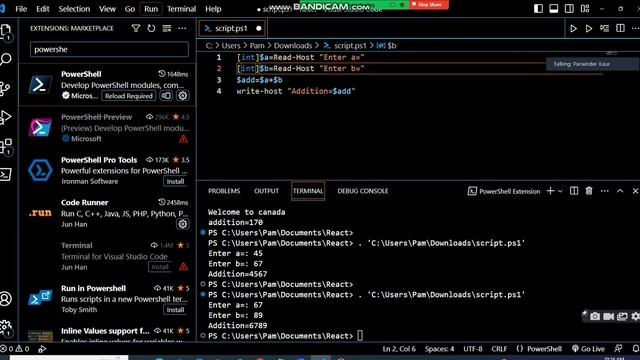Open the Edit menu

click(x=42, y=9)
